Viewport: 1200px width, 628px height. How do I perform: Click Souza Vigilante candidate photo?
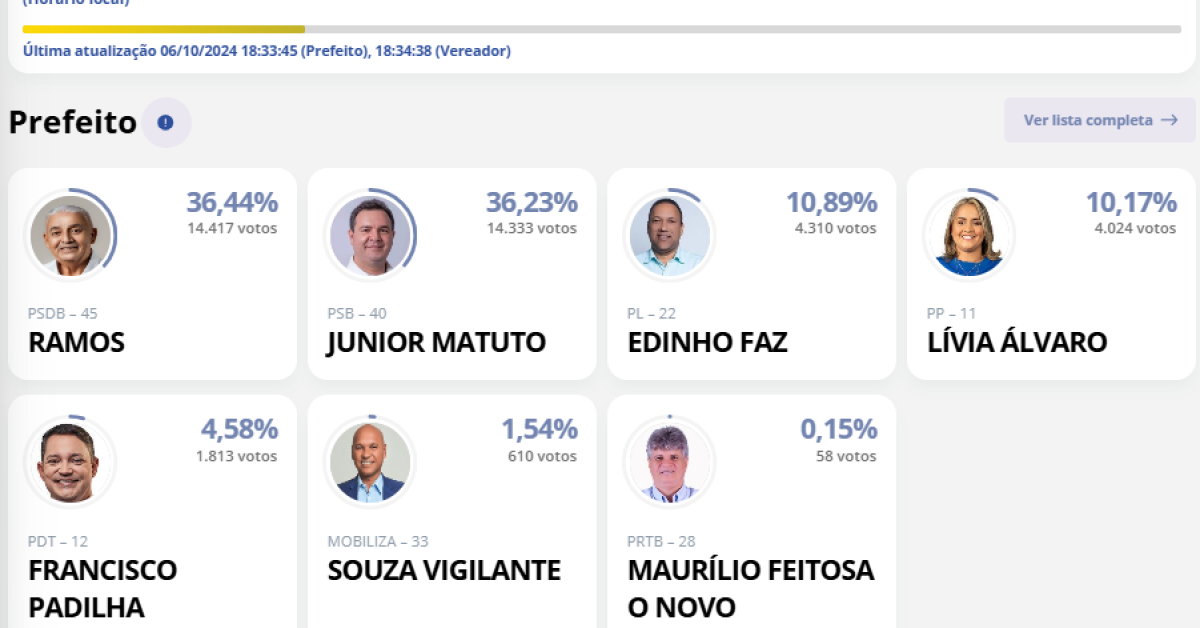pos(370,463)
